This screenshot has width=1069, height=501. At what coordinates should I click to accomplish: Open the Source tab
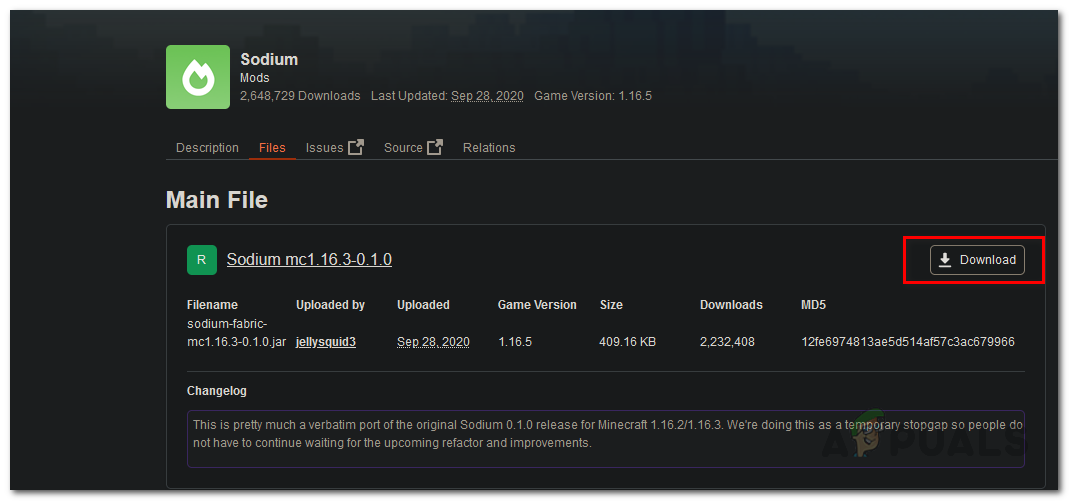[403, 148]
